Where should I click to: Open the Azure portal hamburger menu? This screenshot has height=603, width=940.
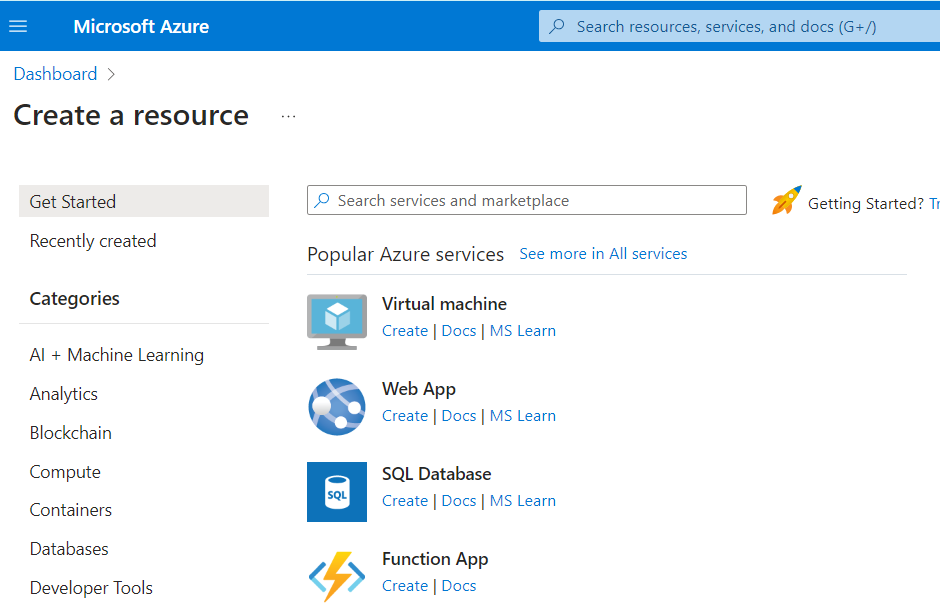click(18, 26)
